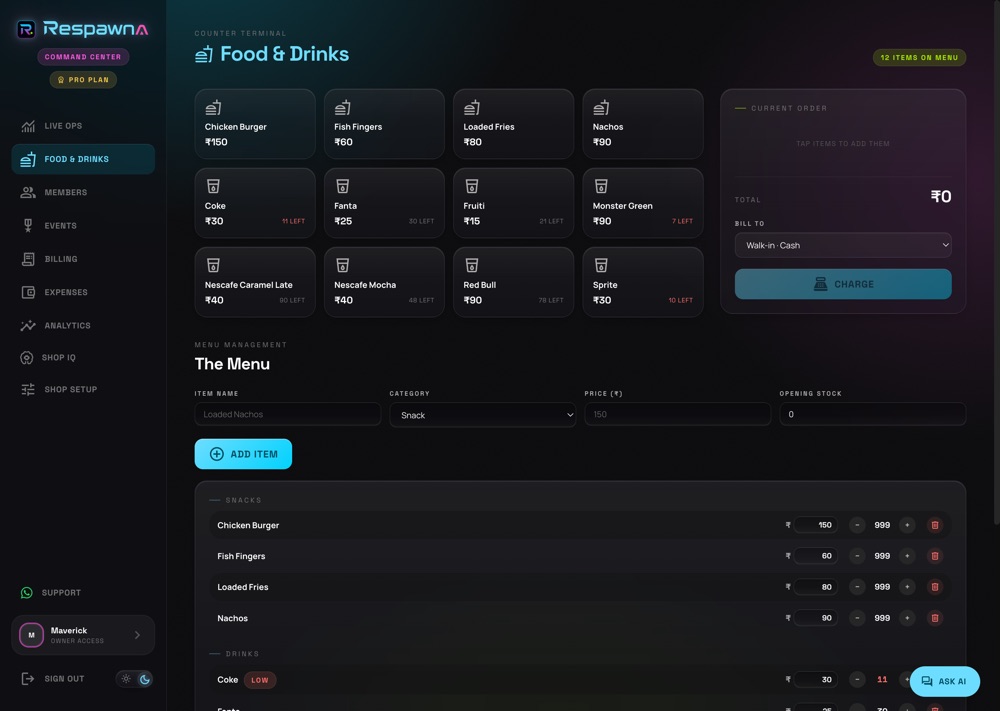The height and width of the screenshot is (711, 1000).
Task: Tap the Monster Green card
Action: point(643,203)
